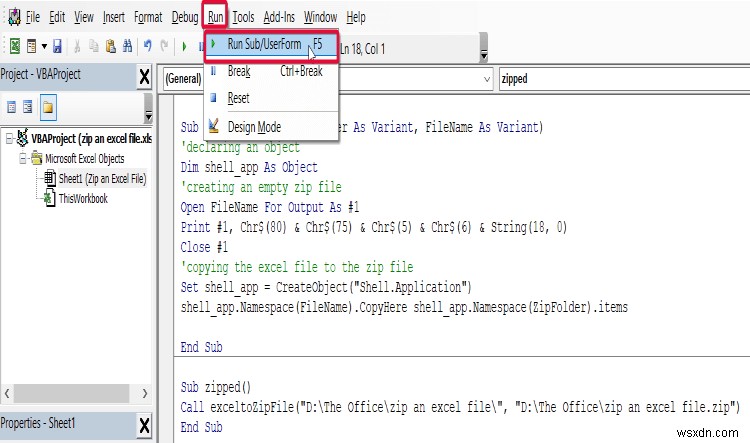The height and width of the screenshot is (443, 750).
Task: Choose Reset in the Run menu
Action: (x=271, y=98)
